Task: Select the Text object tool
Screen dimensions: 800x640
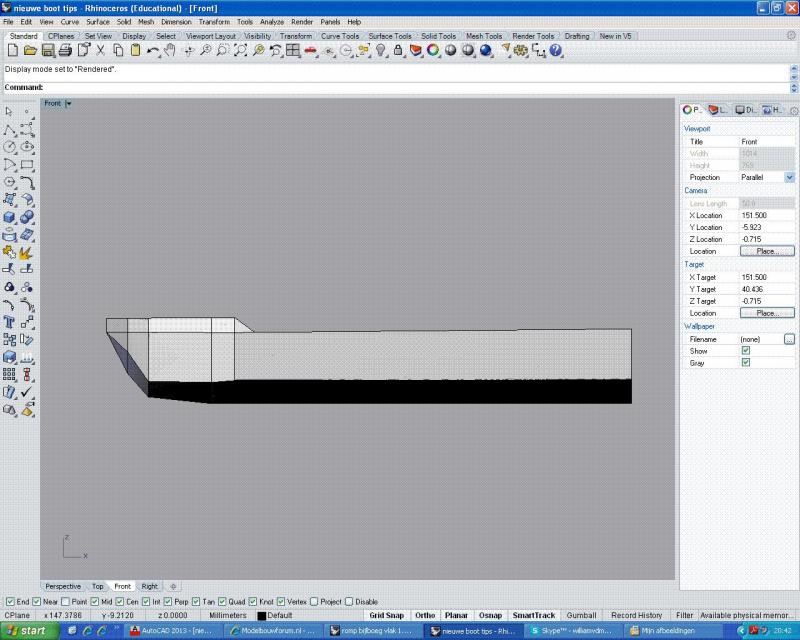Action: (9, 322)
